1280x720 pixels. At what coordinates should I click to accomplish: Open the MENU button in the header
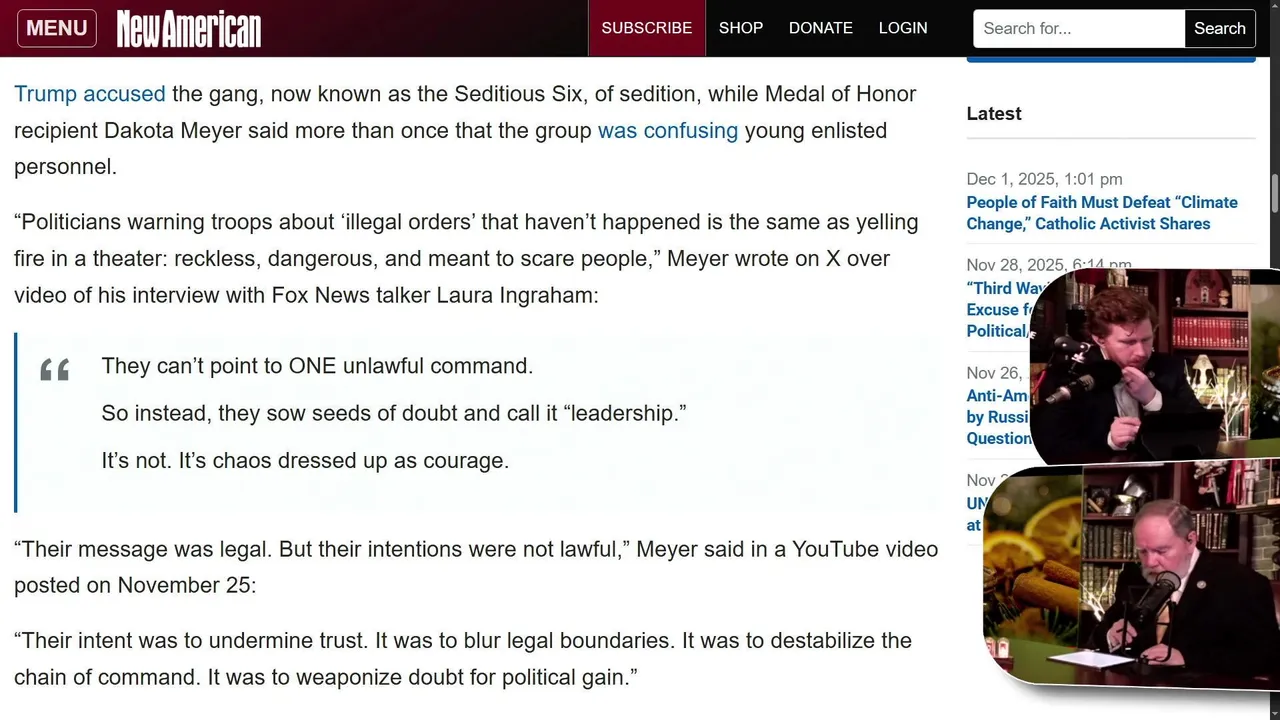57,28
